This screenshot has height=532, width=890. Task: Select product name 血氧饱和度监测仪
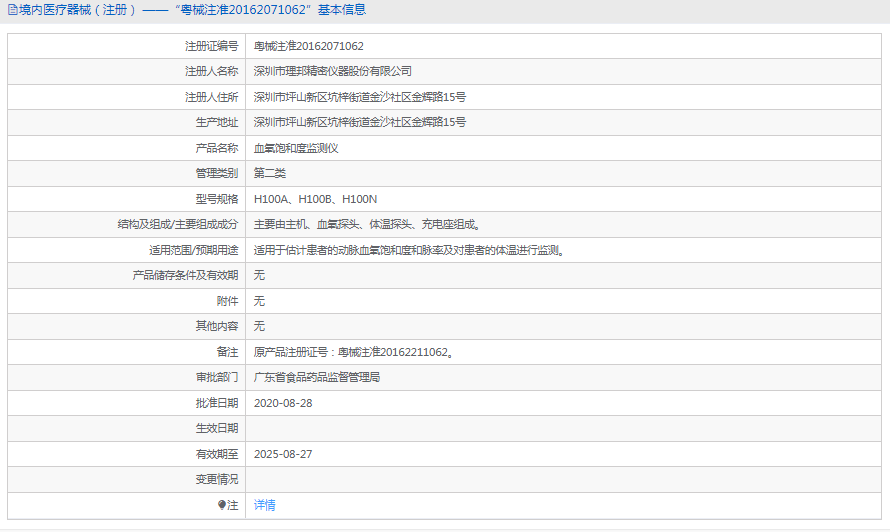(296, 148)
